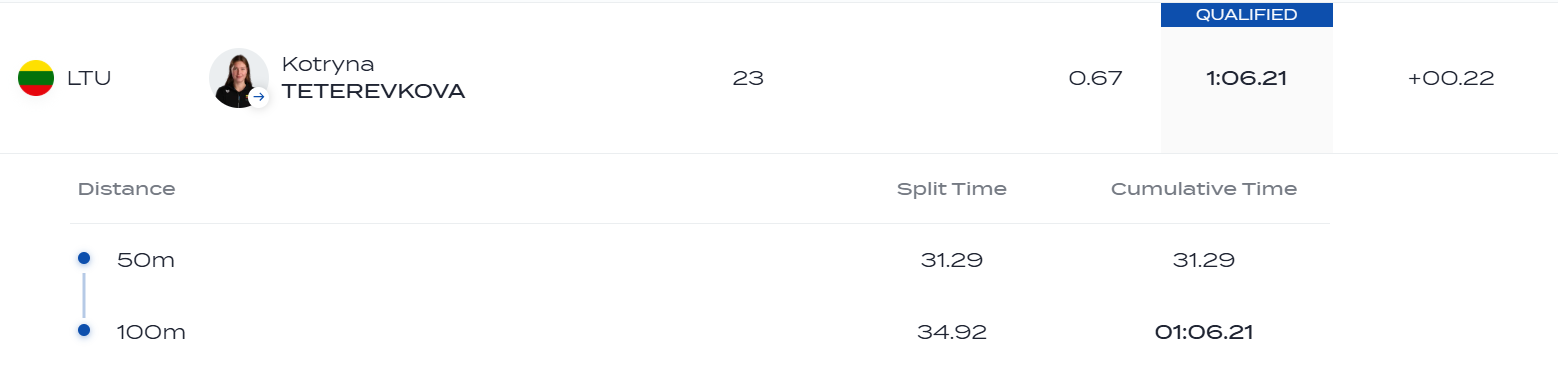Click Kotryna Teterevkova's profile photo

tap(239, 78)
